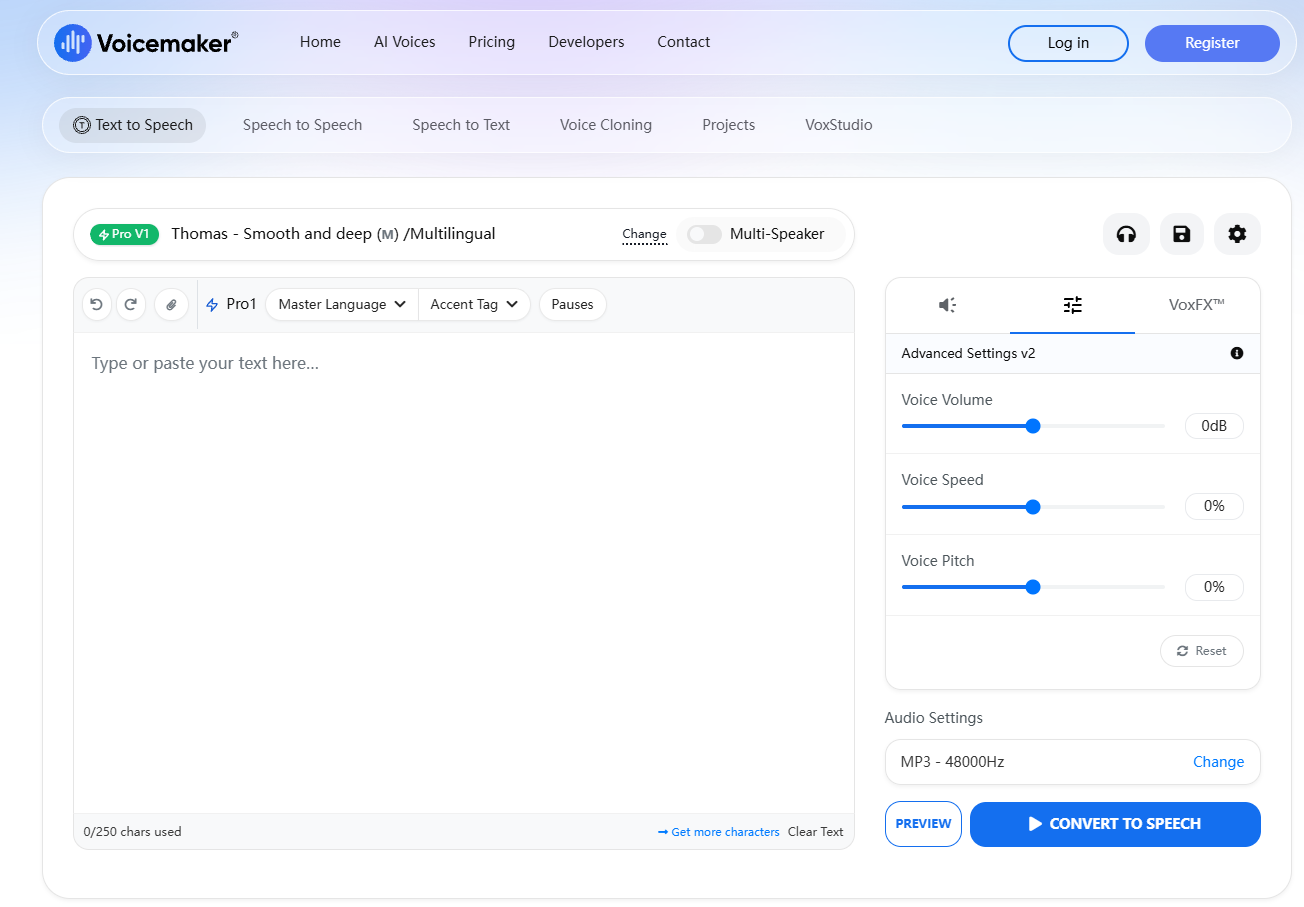Click the Voice Speed slider handle
The height and width of the screenshot is (907, 1304).
[1033, 507]
